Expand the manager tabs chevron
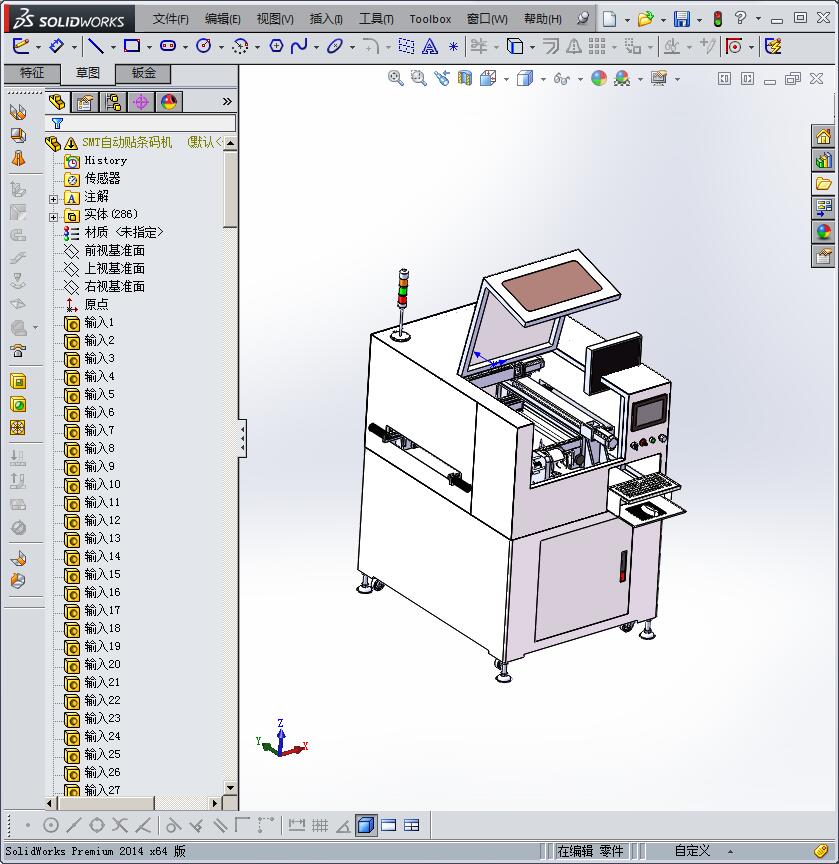The height and width of the screenshot is (864, 839). pos(227,101)
